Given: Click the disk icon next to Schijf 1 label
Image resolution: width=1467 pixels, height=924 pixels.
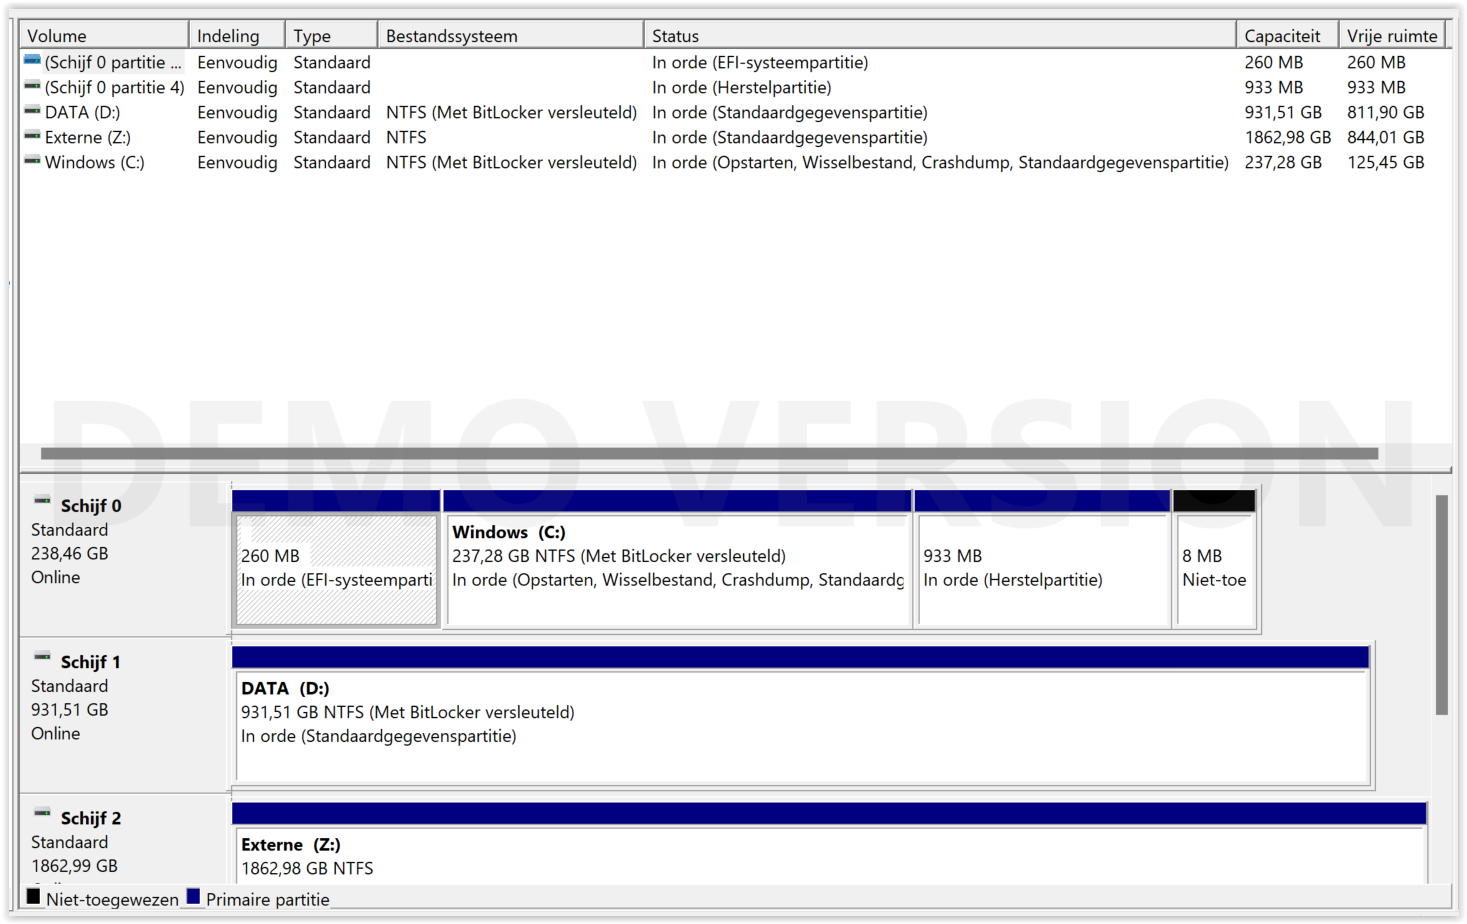Looking at the screenshot, I should click(x=43, y=657).
